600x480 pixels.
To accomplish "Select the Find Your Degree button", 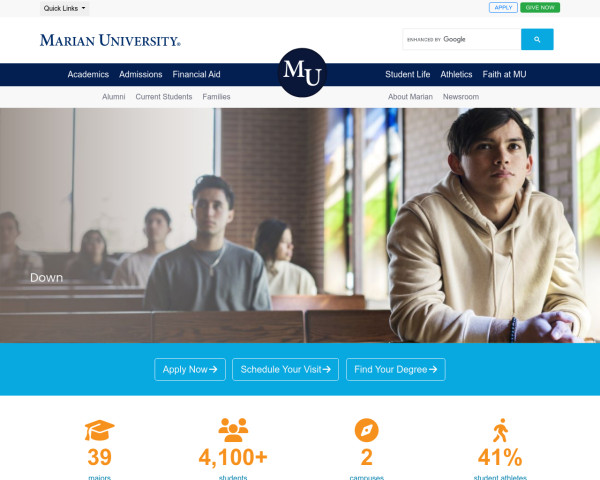I will pos(396,369).
